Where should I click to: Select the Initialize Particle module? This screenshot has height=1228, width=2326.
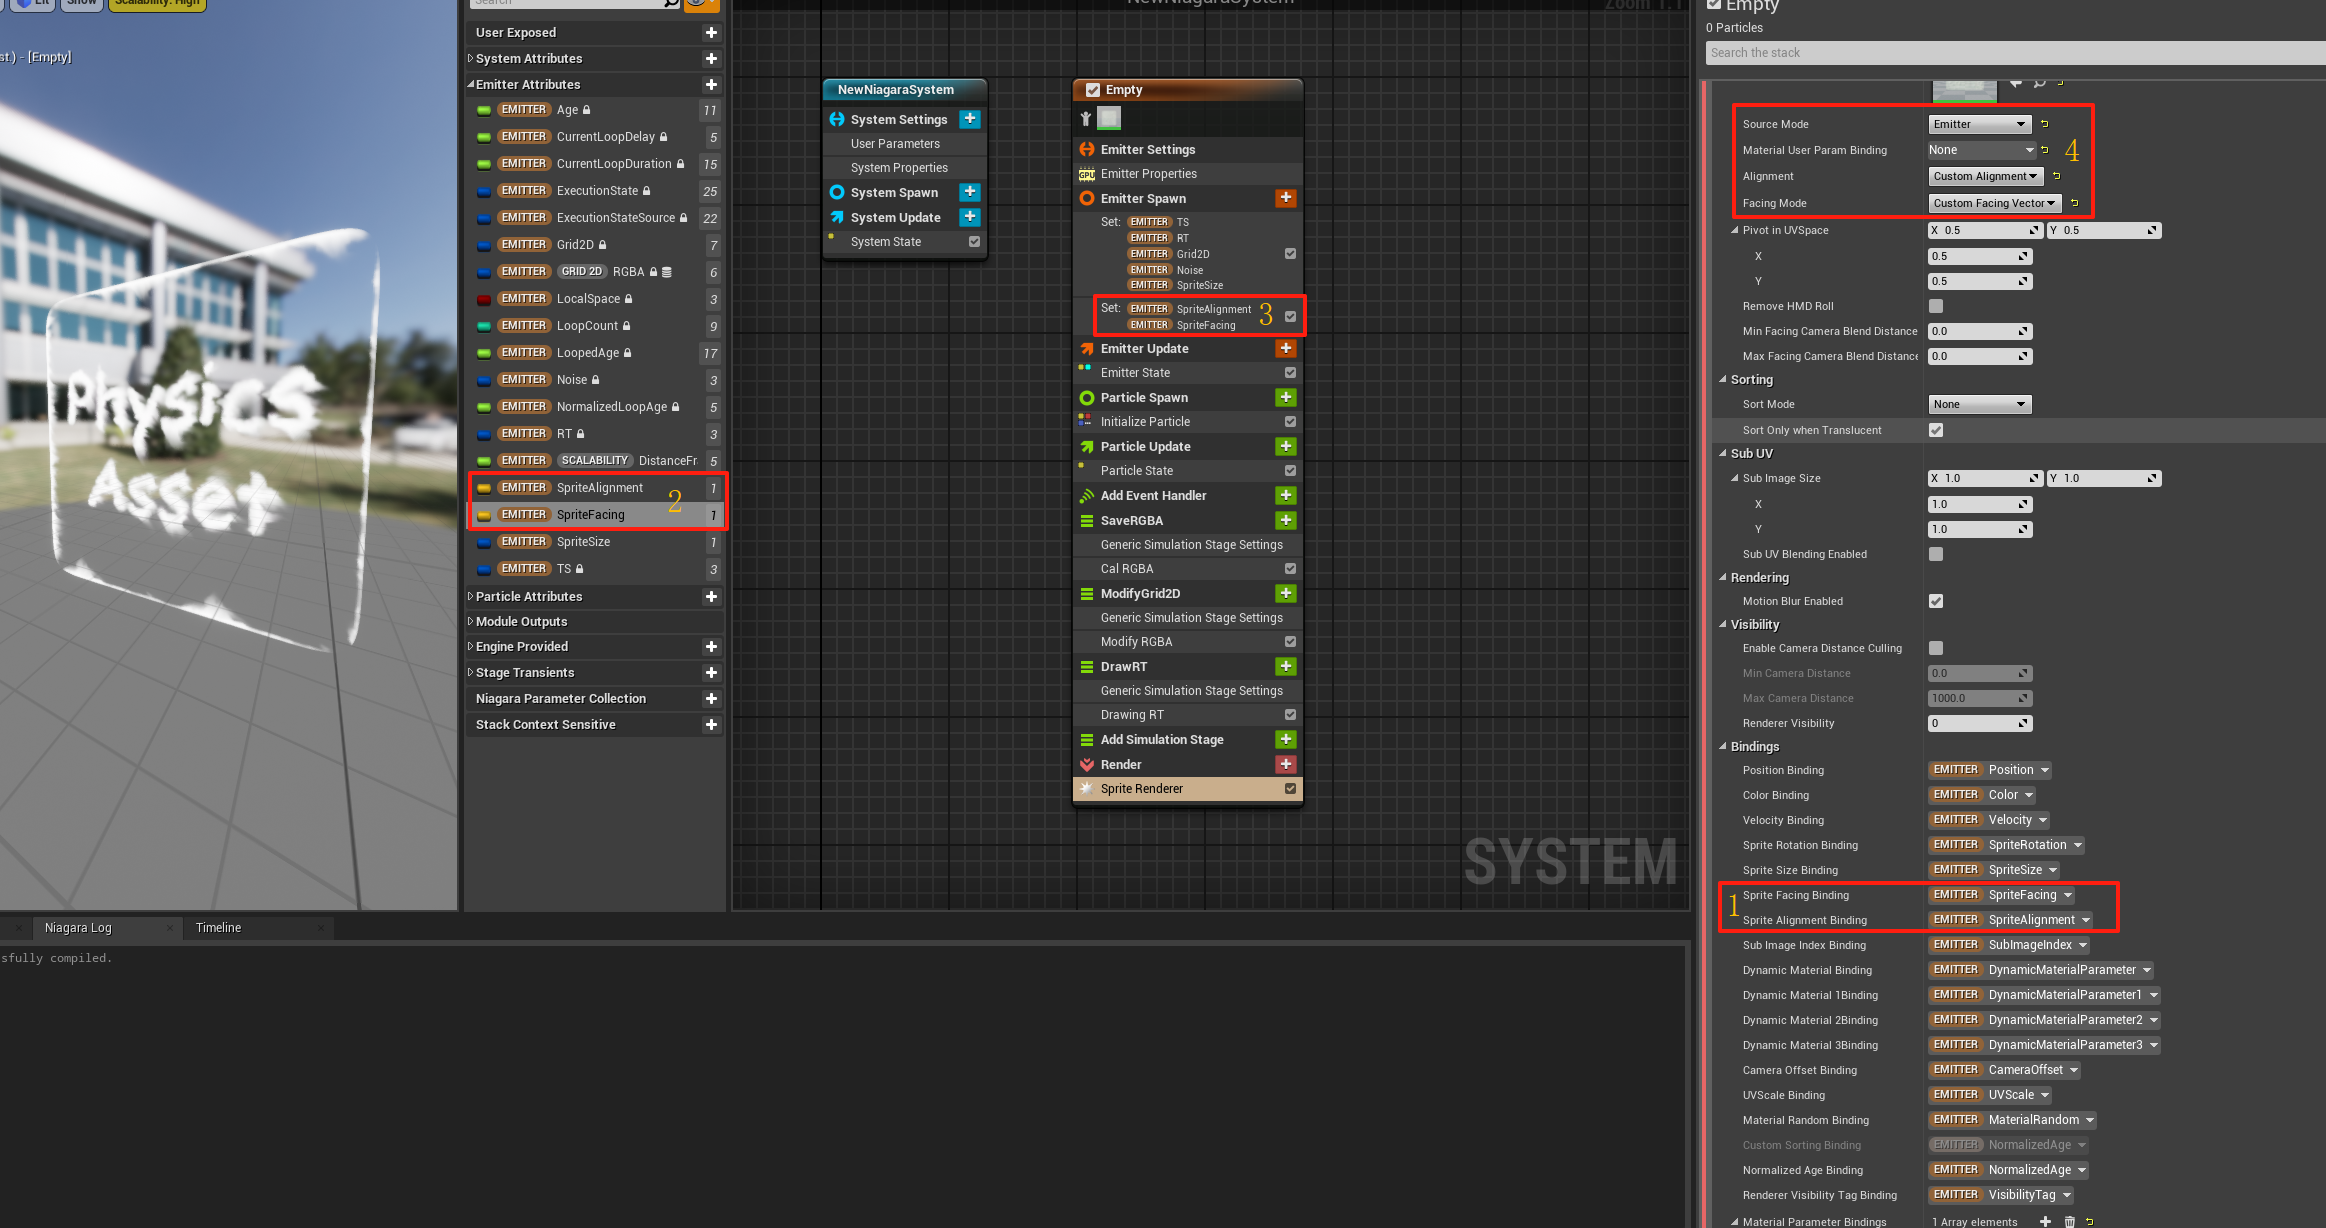pos(1145,422)
